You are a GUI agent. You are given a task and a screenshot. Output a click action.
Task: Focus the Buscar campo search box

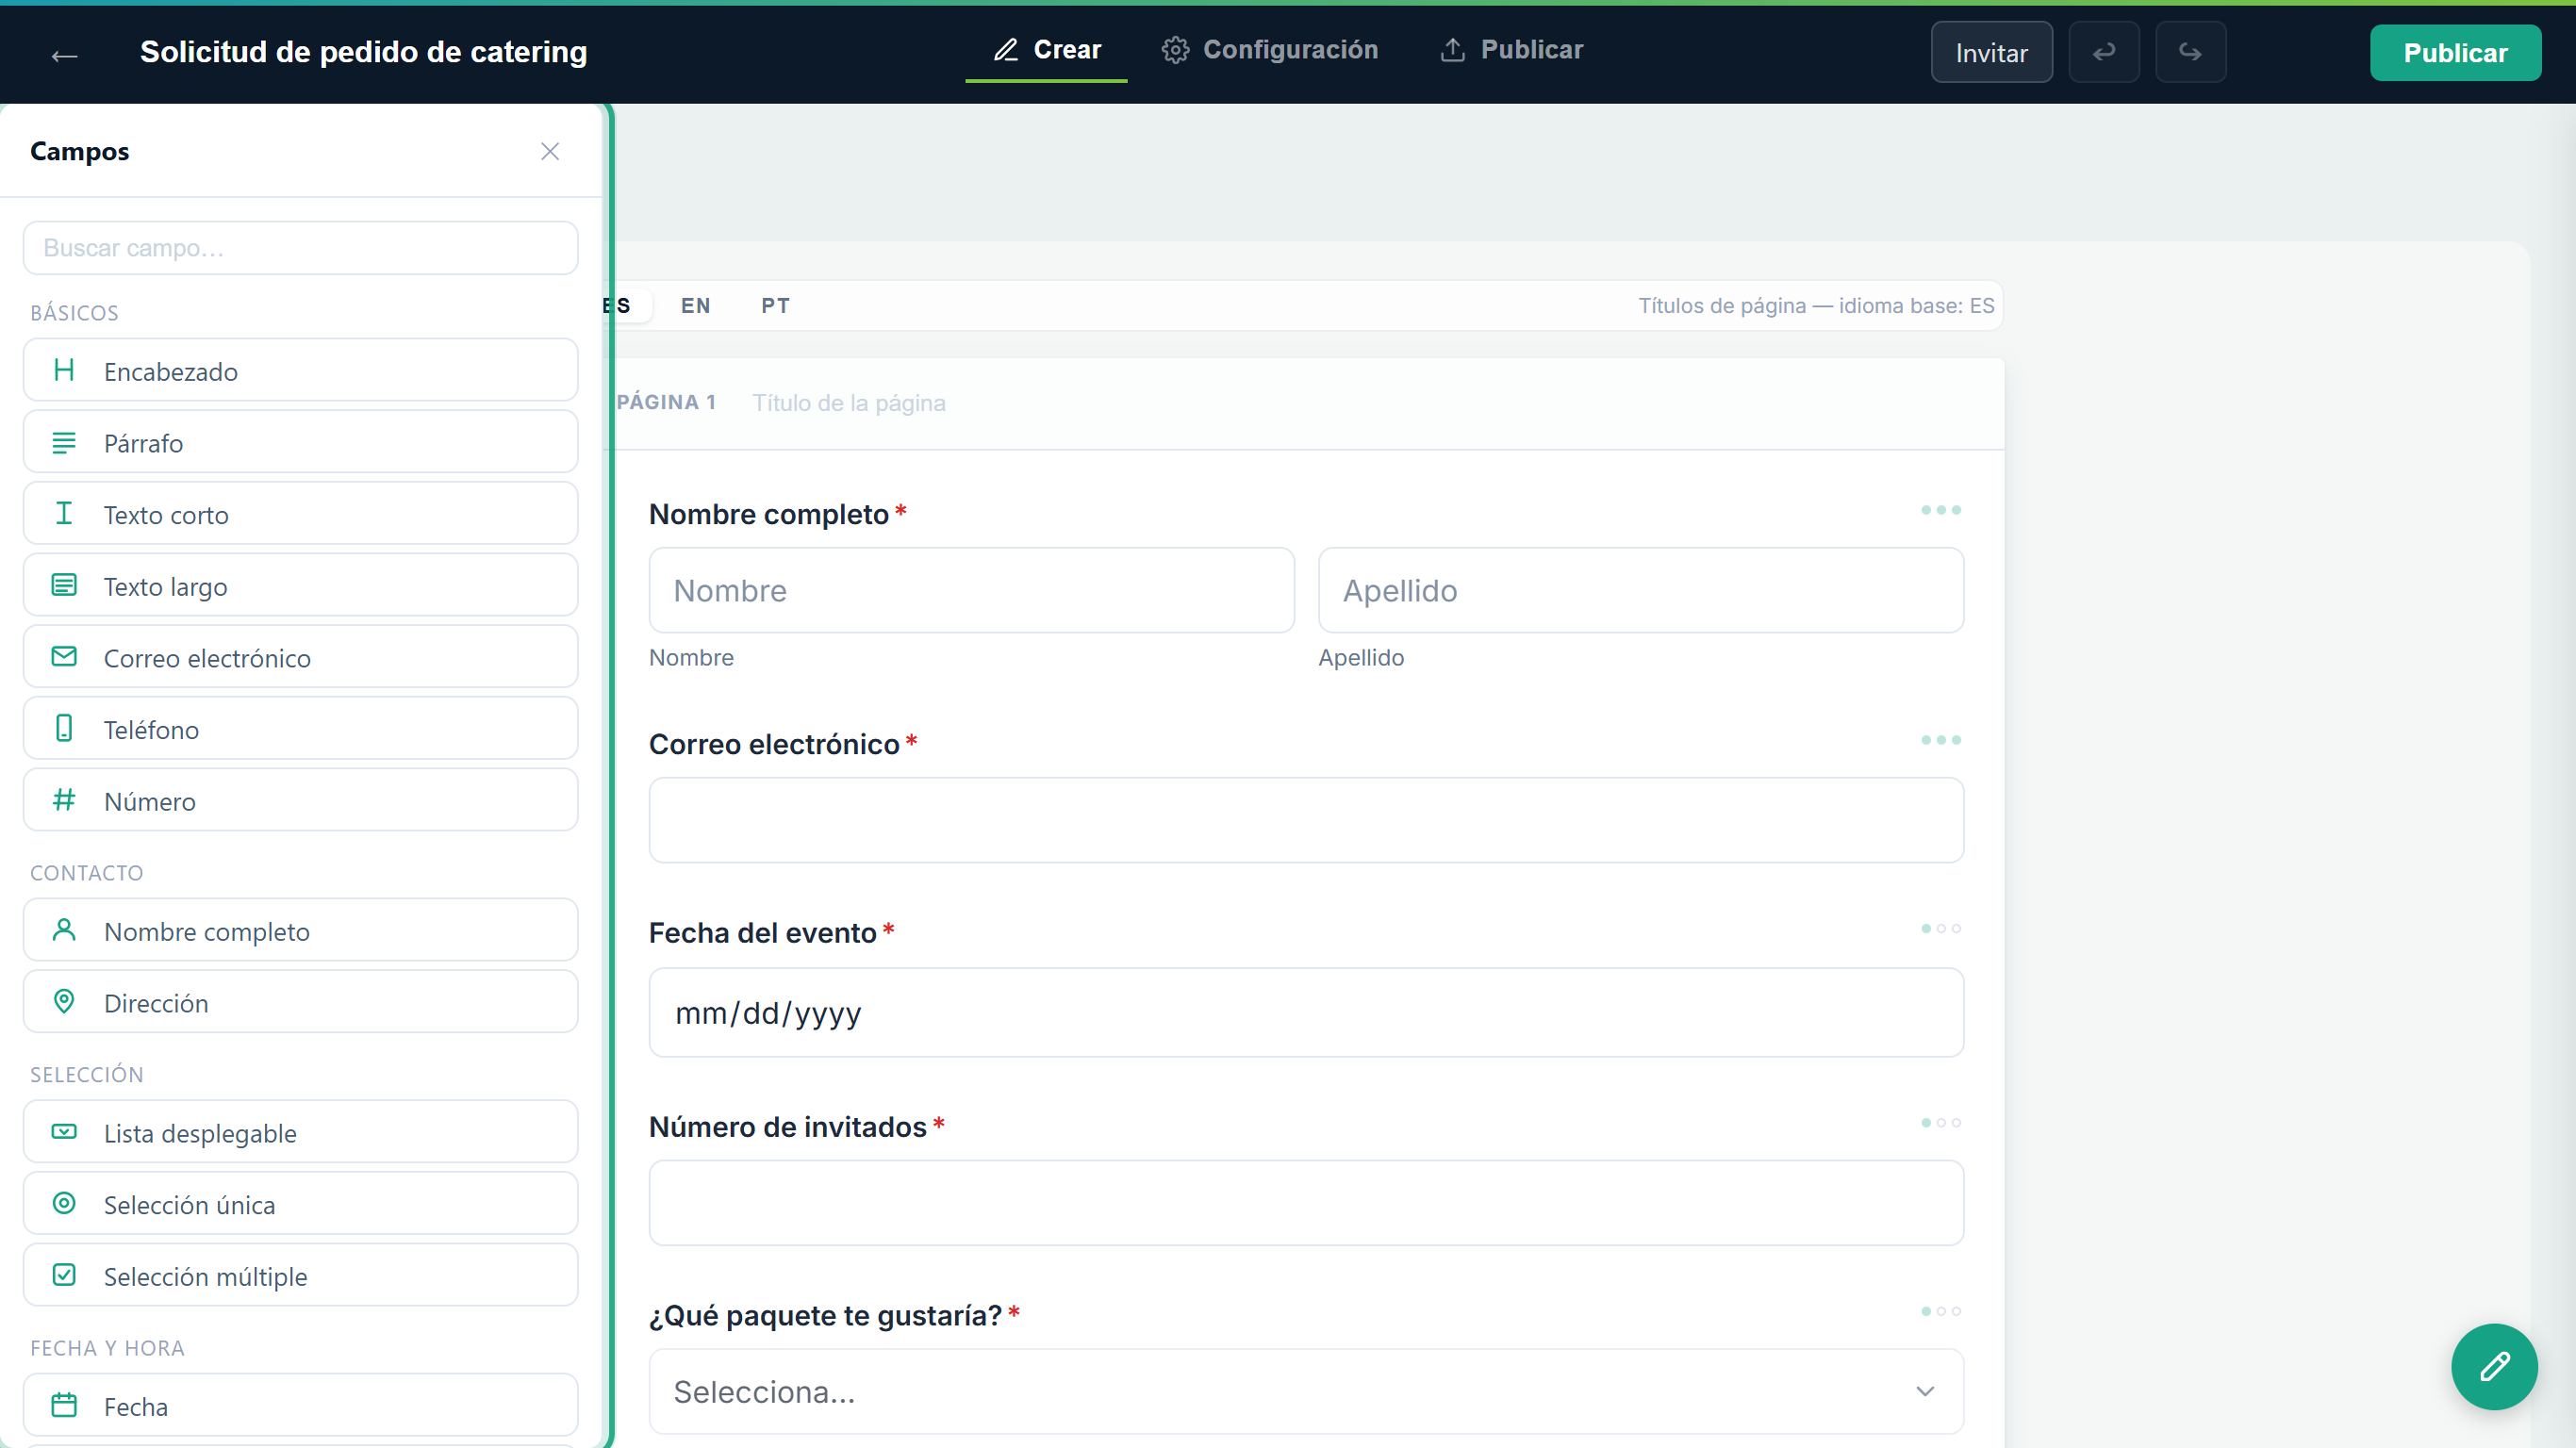coord(300,248)
